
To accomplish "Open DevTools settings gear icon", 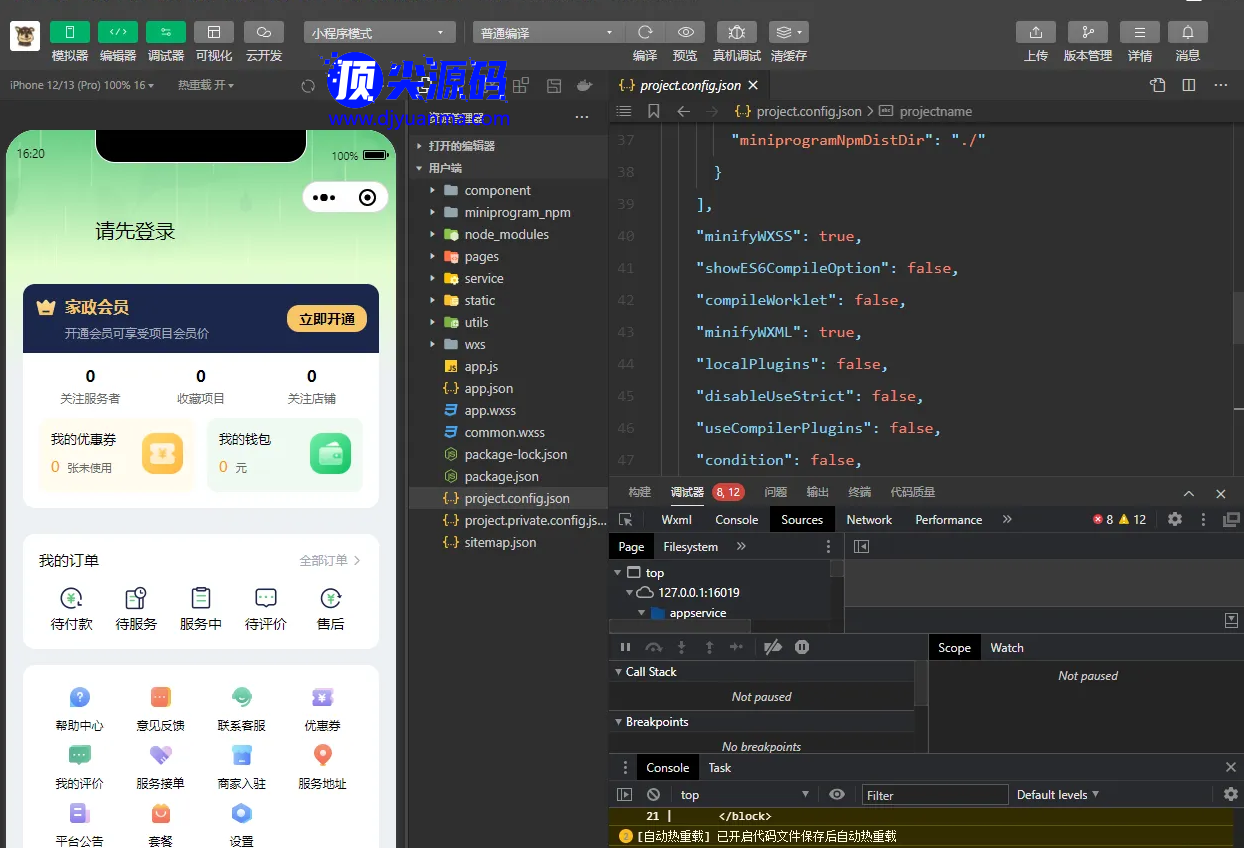I will [1175, 520].
